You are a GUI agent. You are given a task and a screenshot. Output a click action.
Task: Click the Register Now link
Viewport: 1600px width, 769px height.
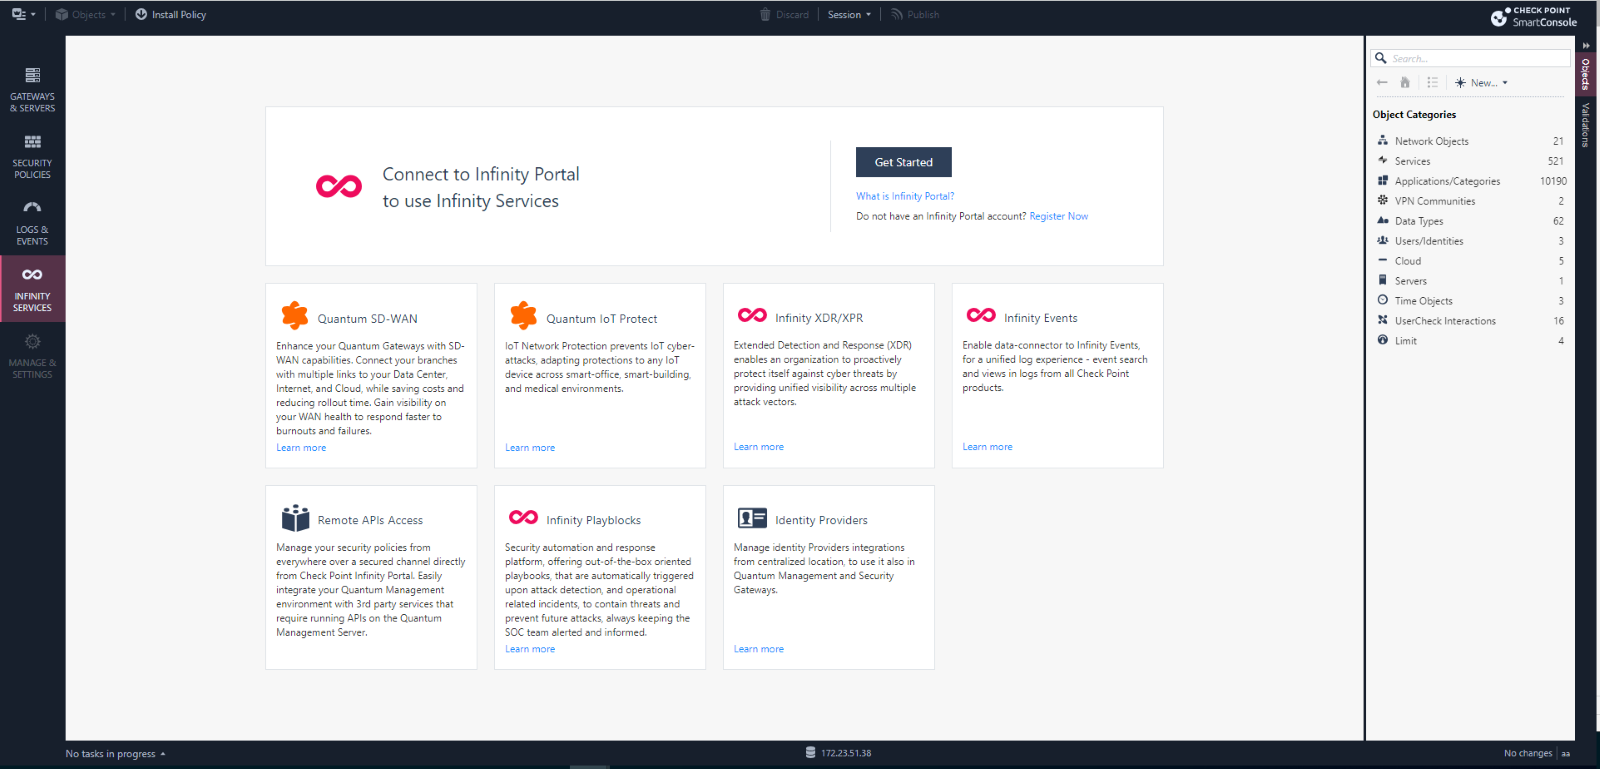tap(1059, 216)
